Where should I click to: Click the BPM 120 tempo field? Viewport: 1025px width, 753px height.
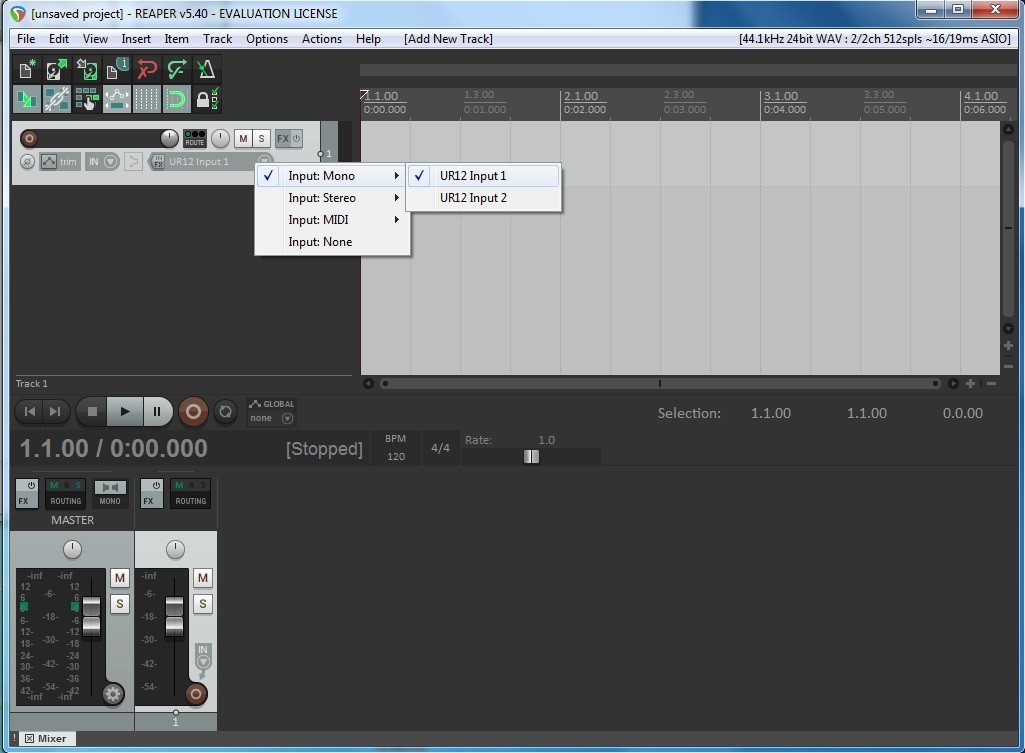tap(395, 448)
